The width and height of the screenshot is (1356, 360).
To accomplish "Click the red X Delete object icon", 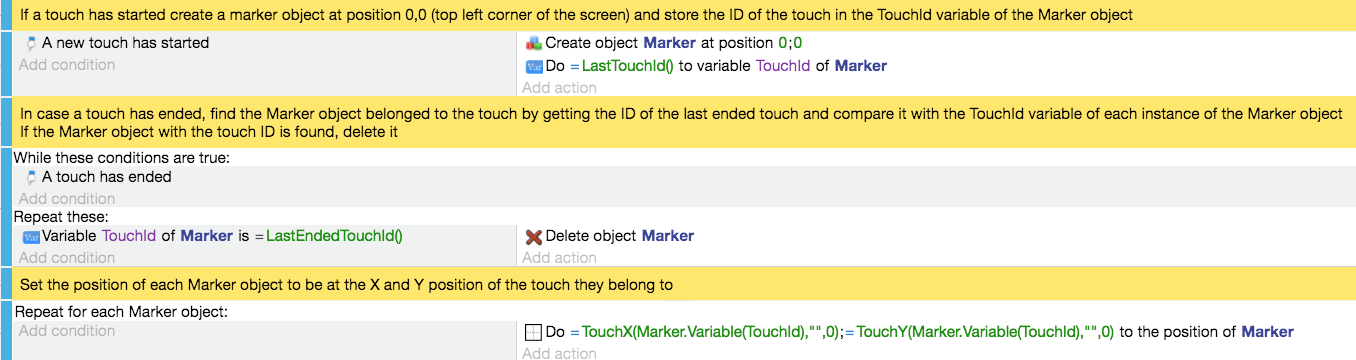I will coord(533,237).
